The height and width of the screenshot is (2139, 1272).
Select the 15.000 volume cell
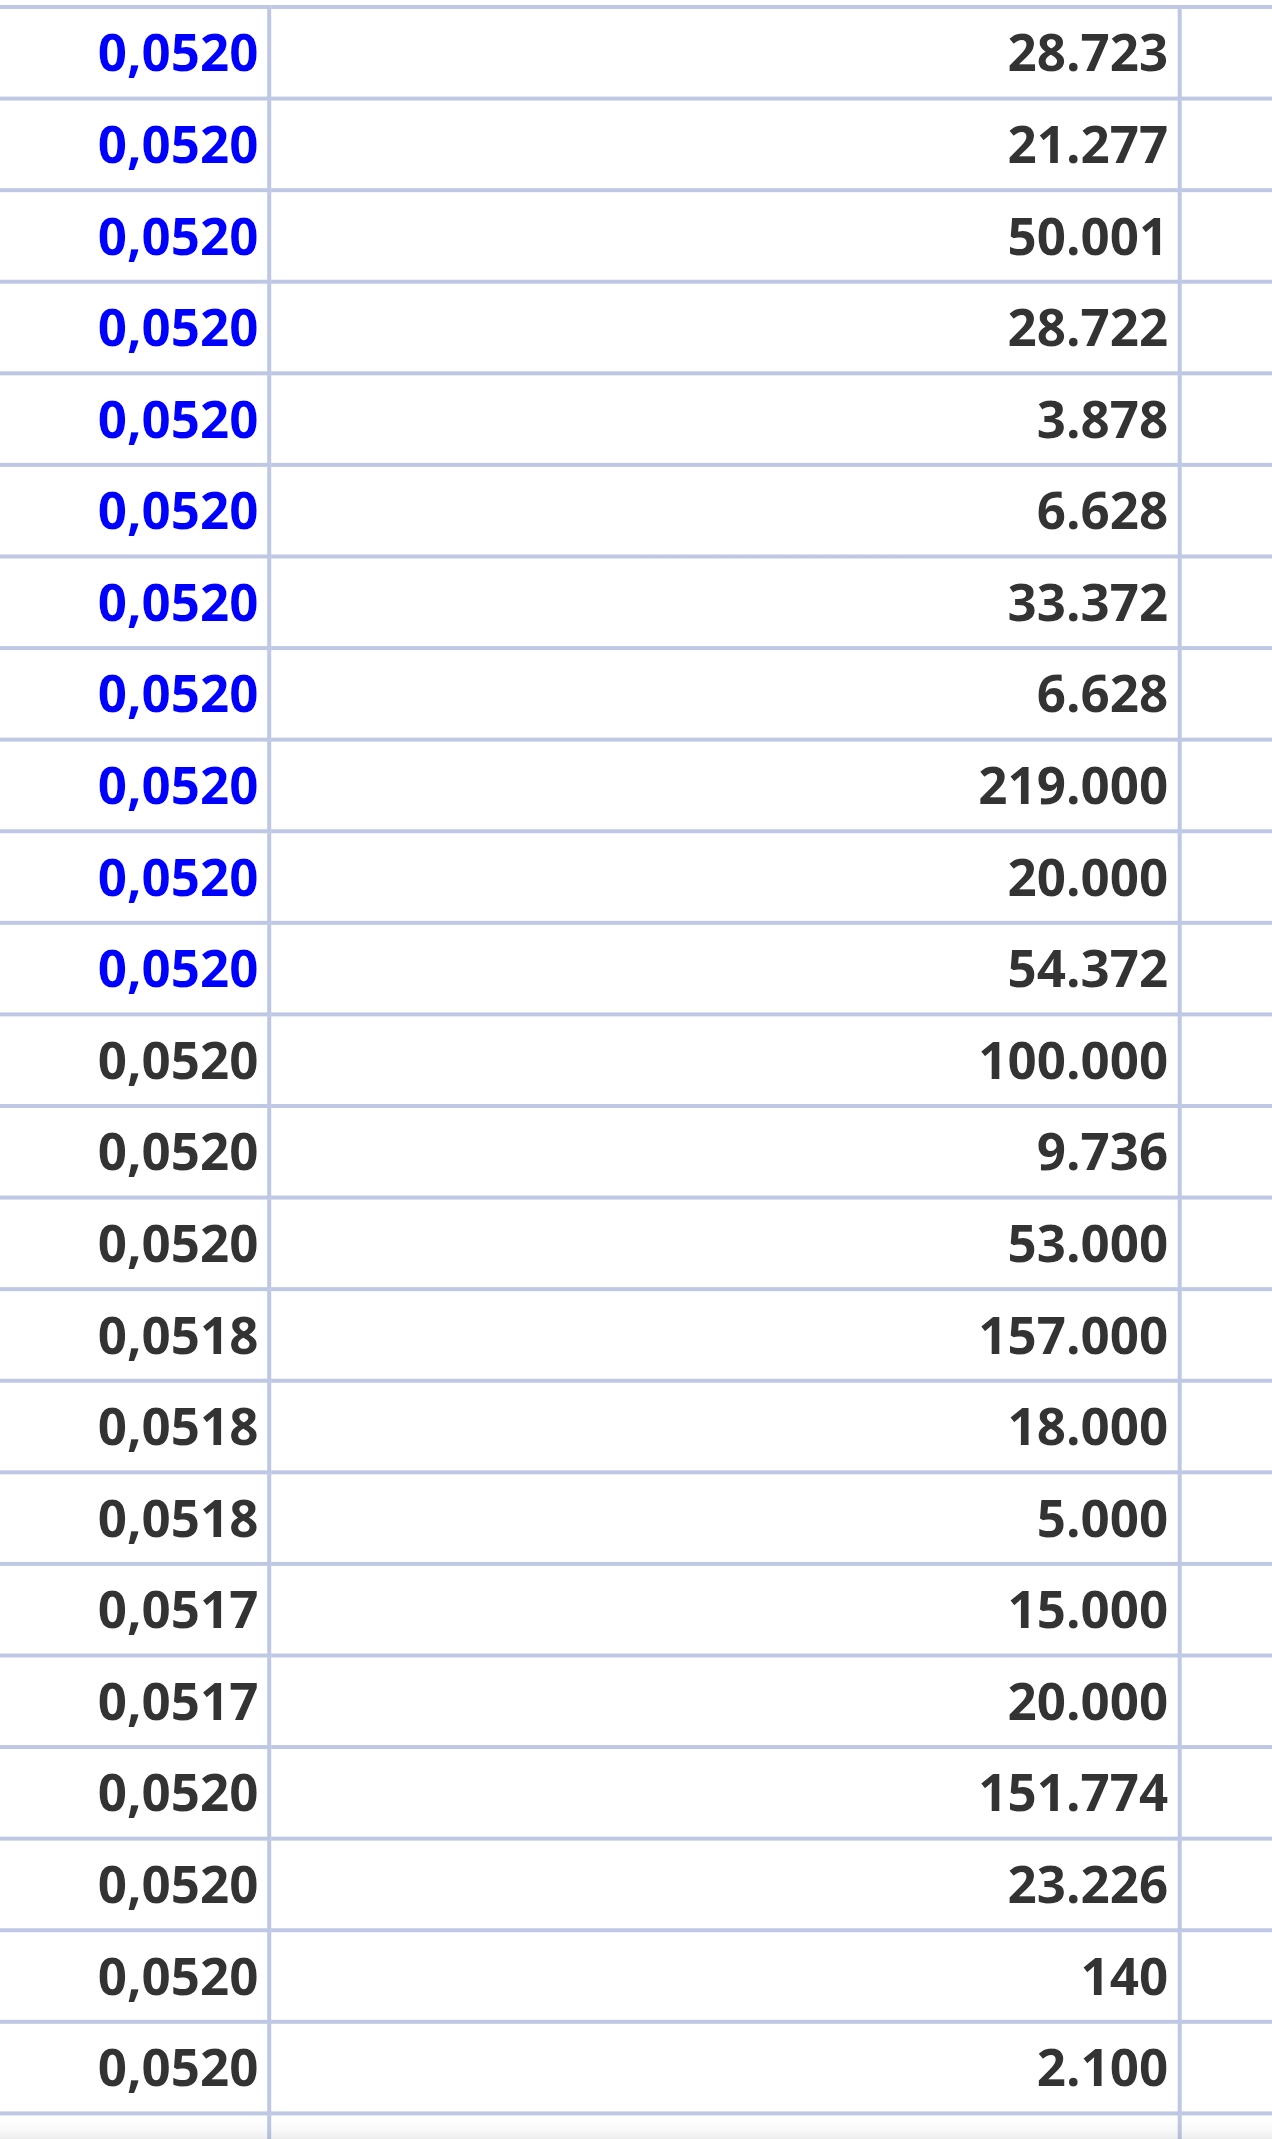point(725,1610)
